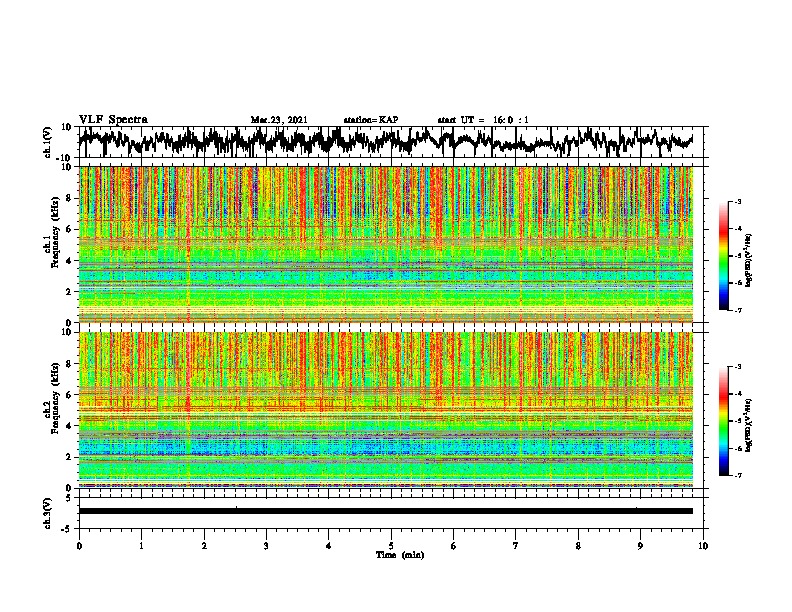The image size is (792, 612).
Task: Click the '6' kHz tick on ch.1 spectrogram
Action: click(x=70, y=230)
